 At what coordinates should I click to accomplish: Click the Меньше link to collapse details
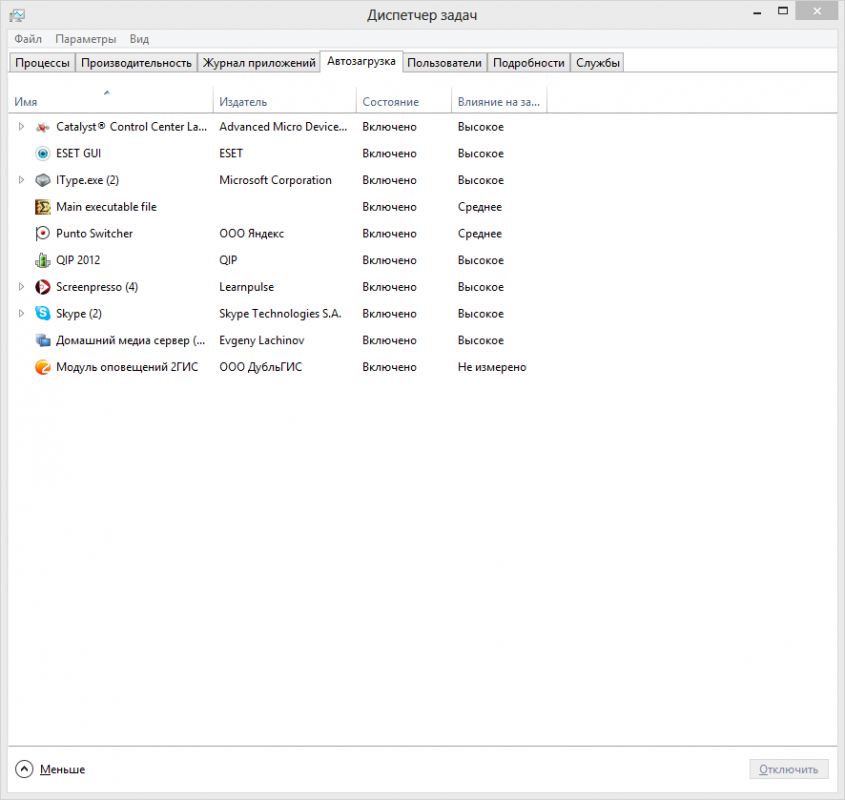coord(63,769)
